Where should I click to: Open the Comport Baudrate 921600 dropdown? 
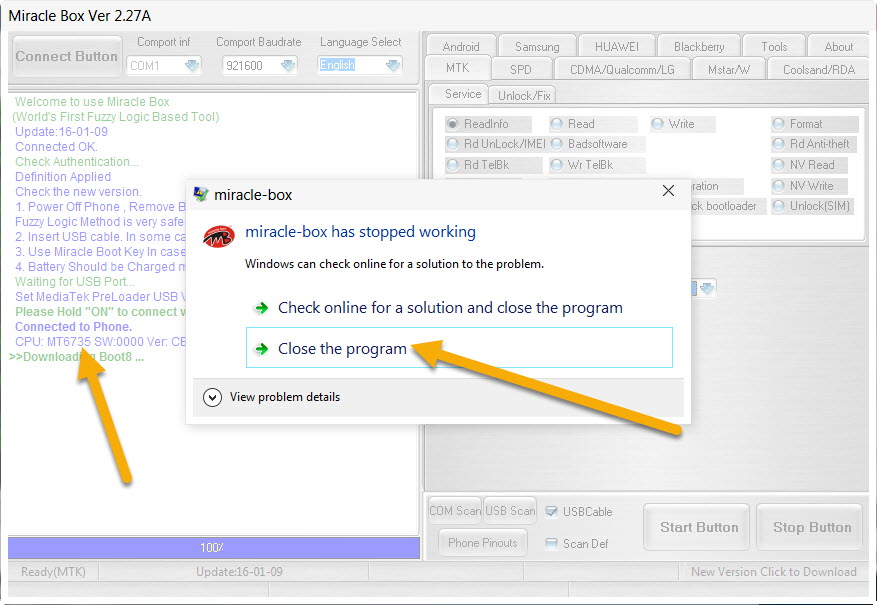pyautogui.click(x=288, y=65)
